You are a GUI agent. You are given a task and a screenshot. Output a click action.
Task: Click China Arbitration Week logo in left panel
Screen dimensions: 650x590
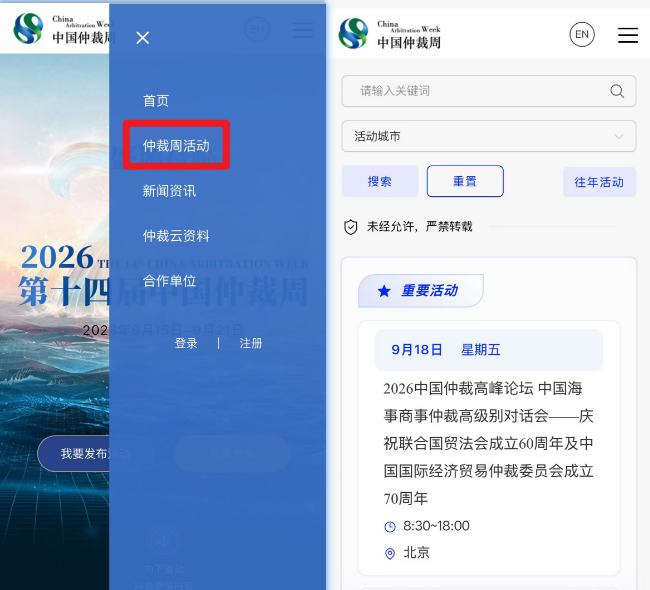(62, 28)
